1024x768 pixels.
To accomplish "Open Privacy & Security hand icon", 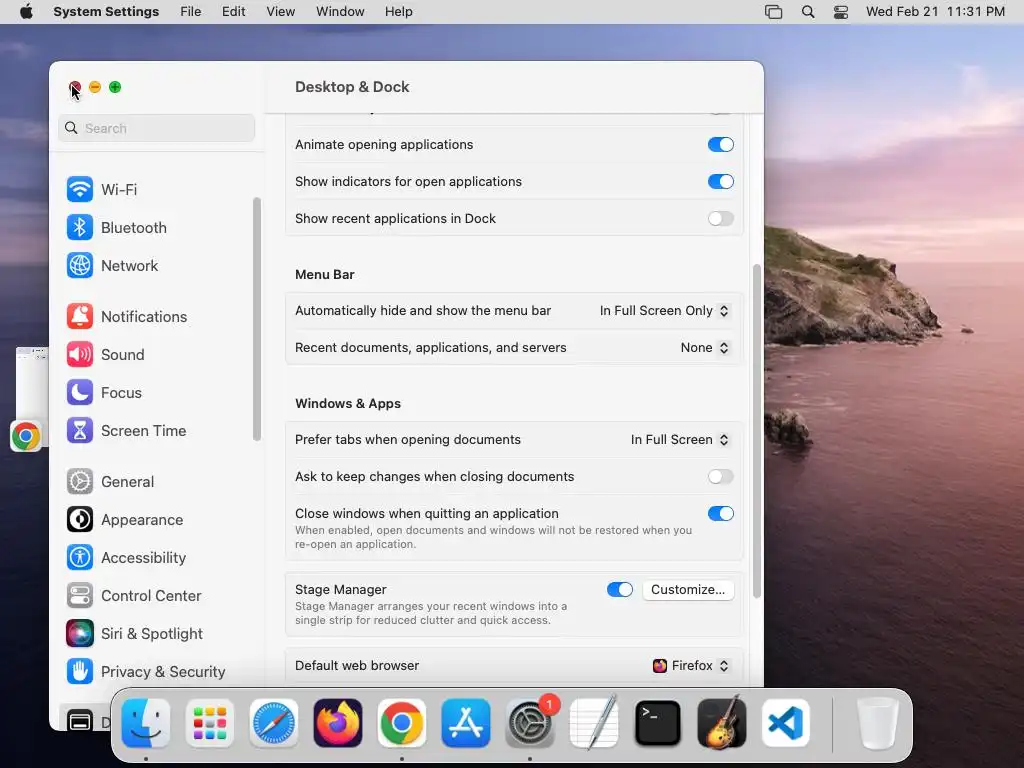I will pyautogui.click(x=80, y=671).
